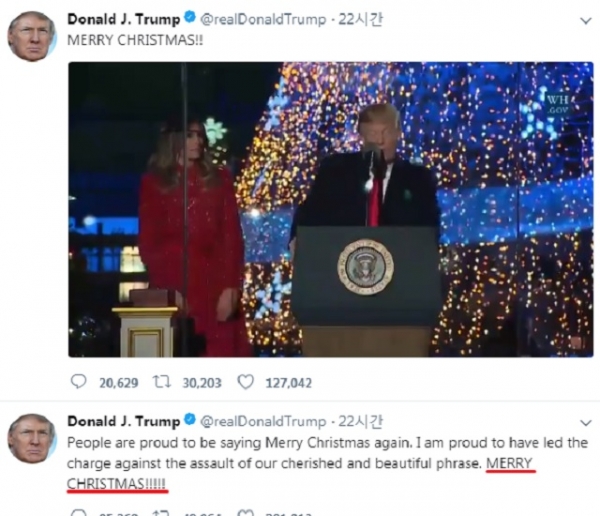Click @realDonaldTrump handle on first tweet
Image resolution: width=600 pixels, height=516 pixels.
click(x=263, y=19)
